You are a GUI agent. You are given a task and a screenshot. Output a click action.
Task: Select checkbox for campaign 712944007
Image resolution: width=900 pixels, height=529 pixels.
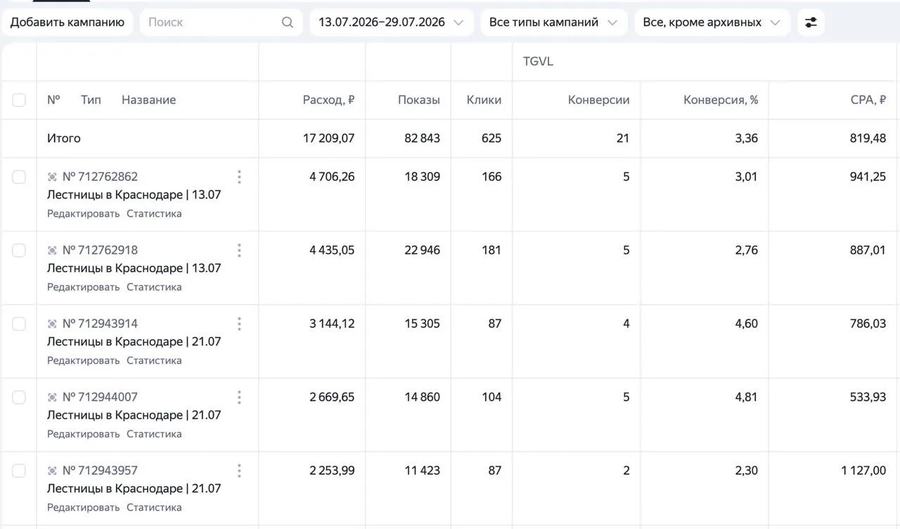19,397
